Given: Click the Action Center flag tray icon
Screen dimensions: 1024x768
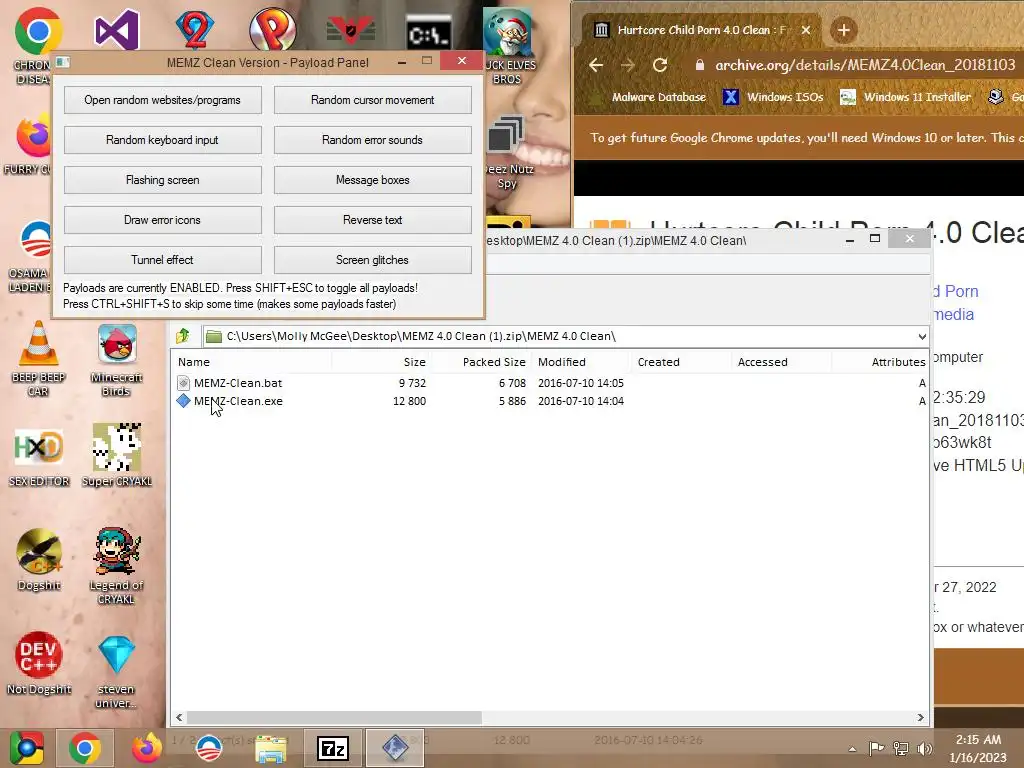Looking at the screenshot, I should click(876, 748).
